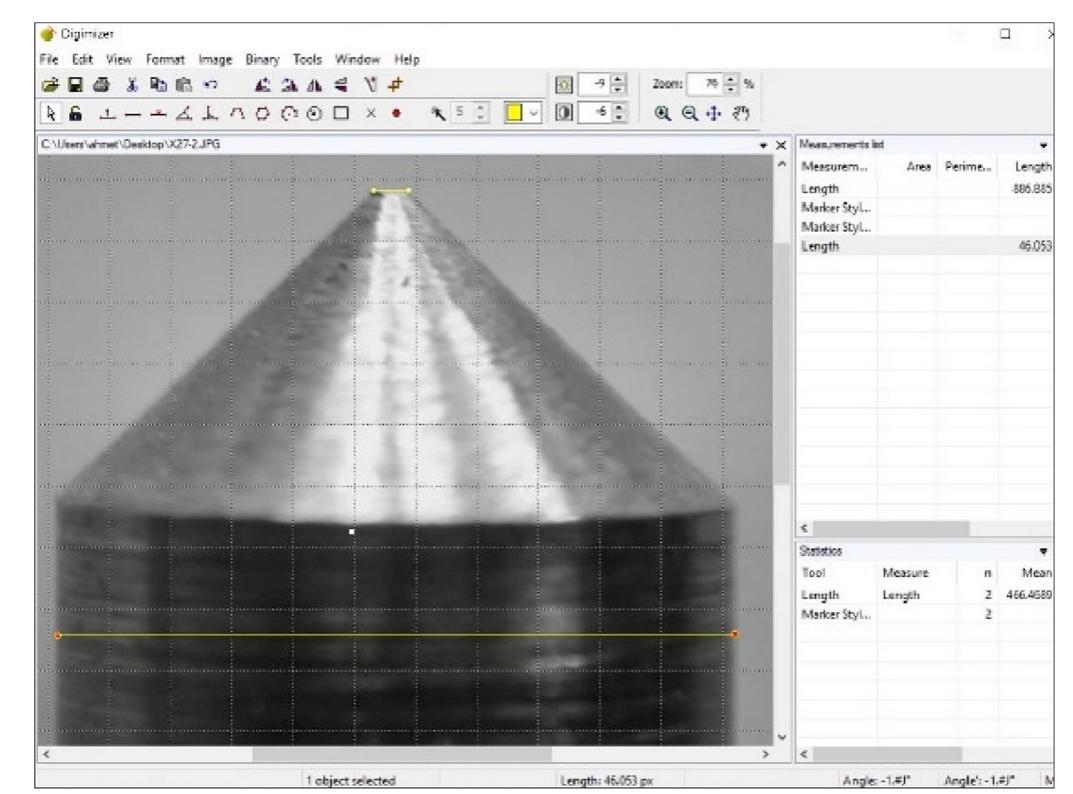The width and height of the screenshot is (1073, 794).
Task: Click the Cut scissors icon
Action: click(132, 85)
